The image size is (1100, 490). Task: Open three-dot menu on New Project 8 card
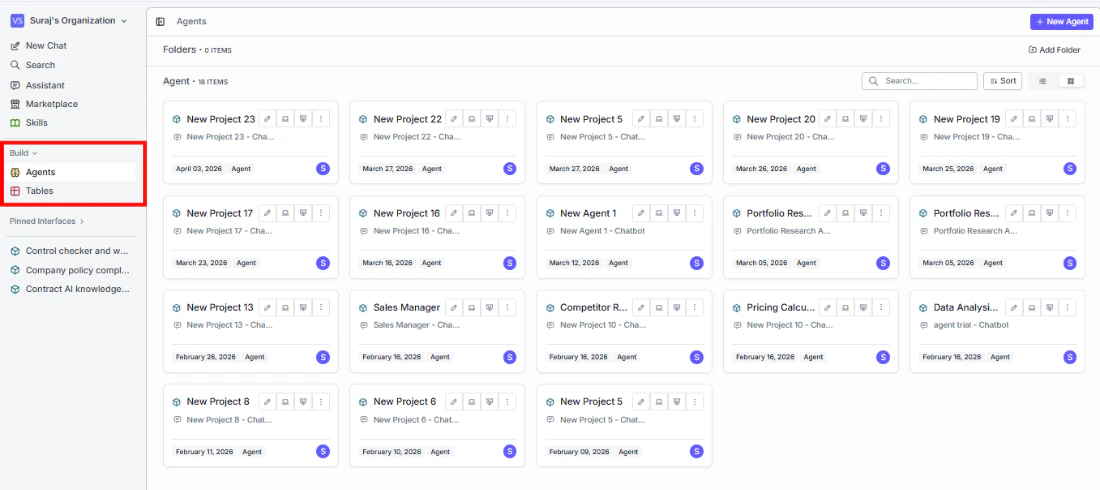pos(321,402)
